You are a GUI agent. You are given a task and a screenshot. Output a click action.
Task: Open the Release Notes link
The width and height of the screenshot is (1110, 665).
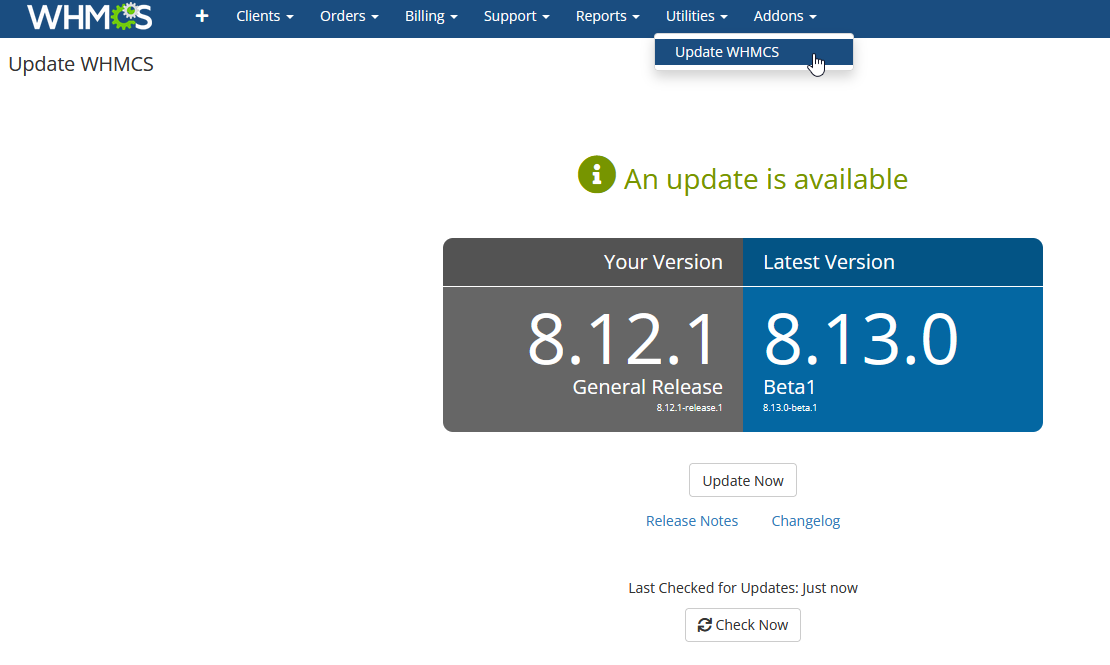(x=692, y=521)
